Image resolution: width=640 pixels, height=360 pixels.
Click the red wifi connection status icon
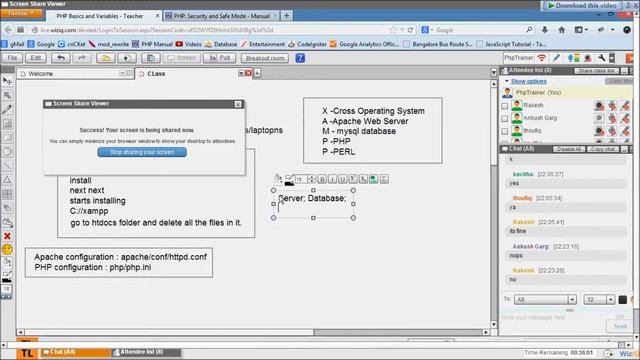pyautogui.click(x=542, y=58)
